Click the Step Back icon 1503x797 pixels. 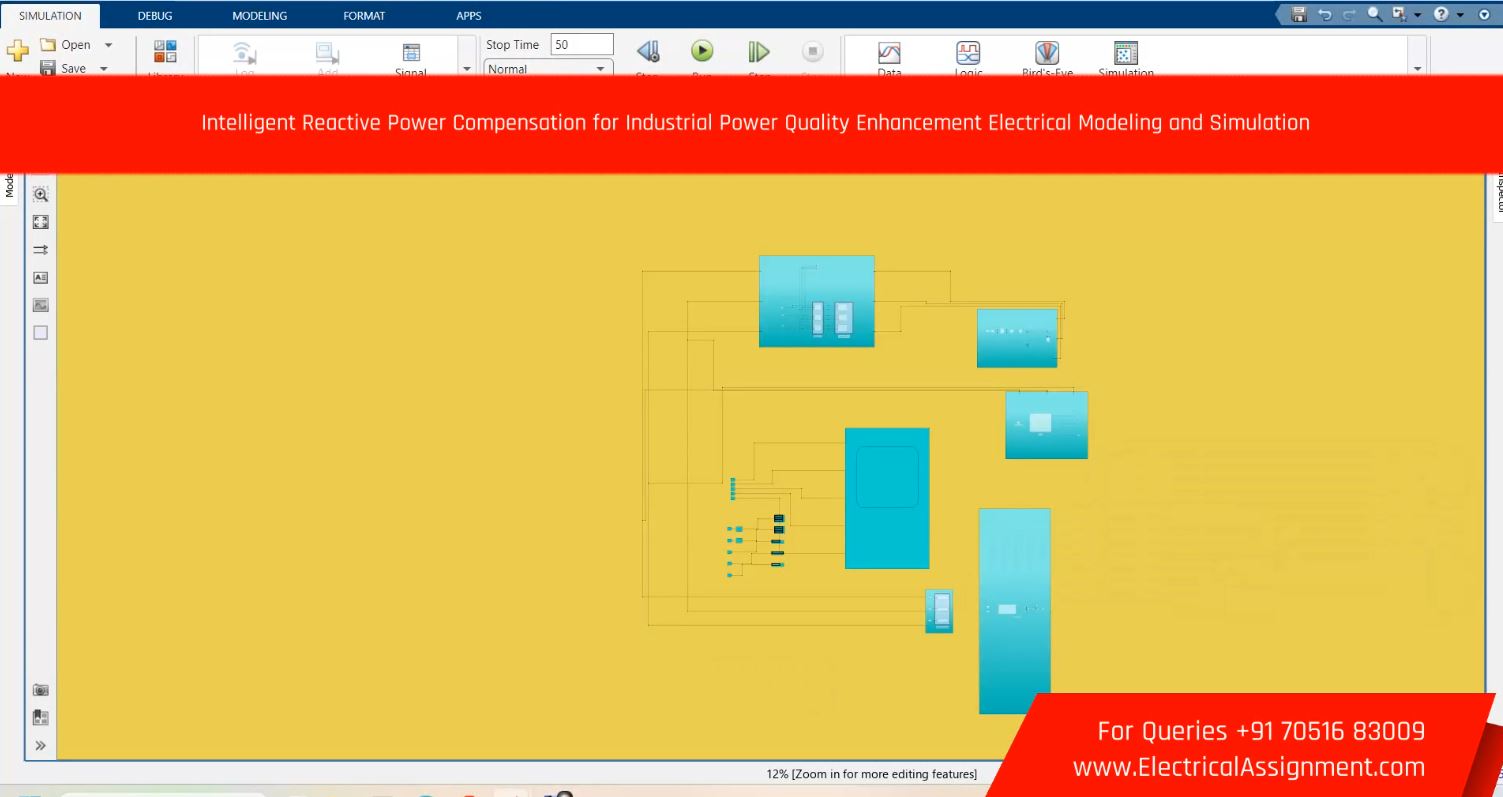tap(647, 52)
